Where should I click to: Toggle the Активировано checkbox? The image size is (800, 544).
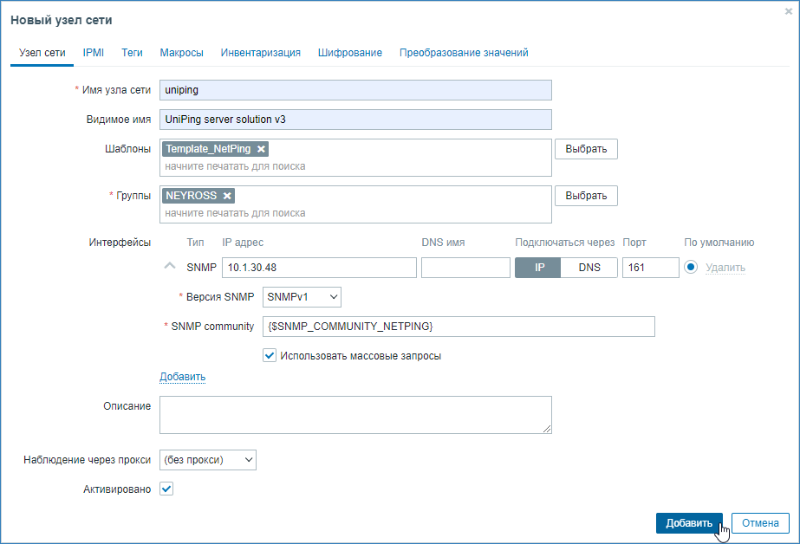click(166, 489)
